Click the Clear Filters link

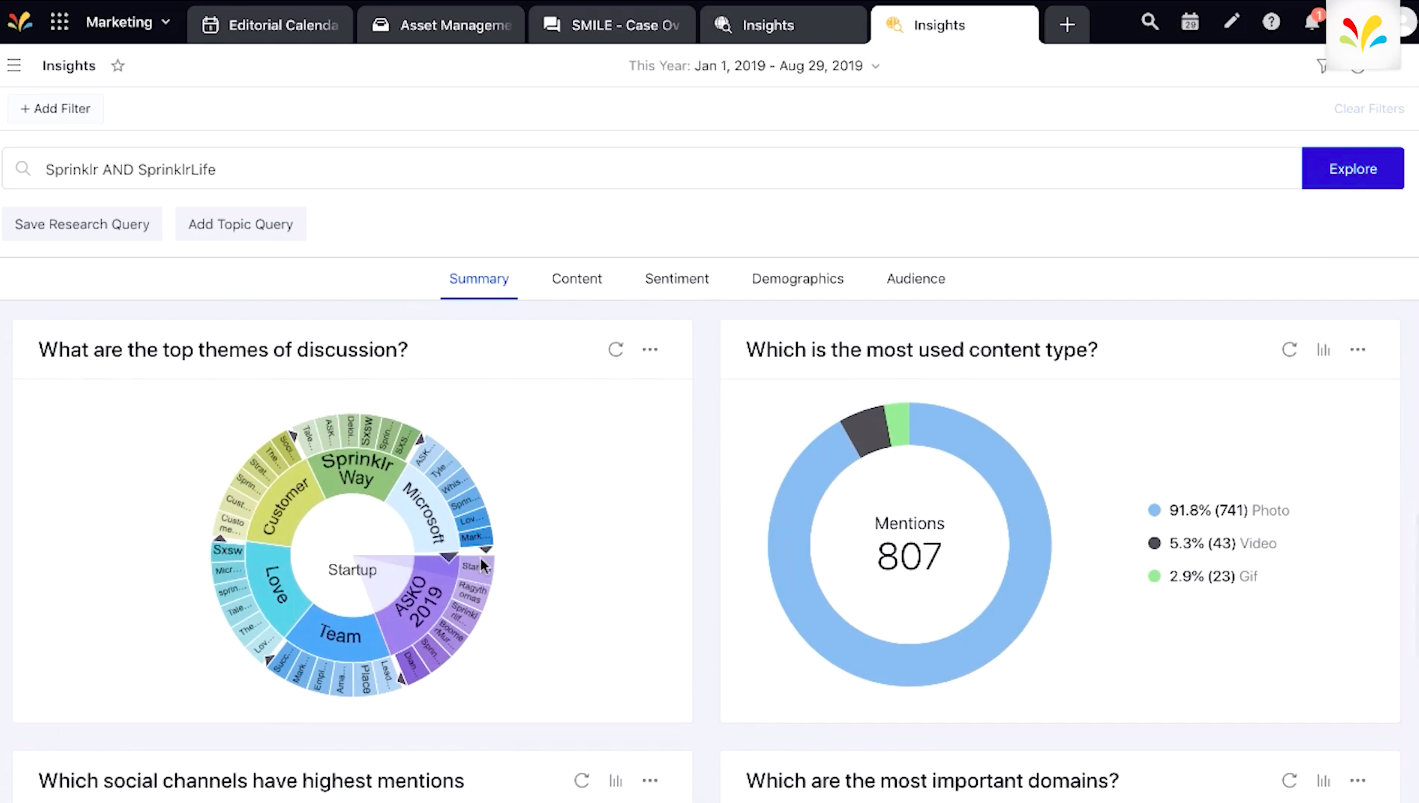tap(1369, 109)
